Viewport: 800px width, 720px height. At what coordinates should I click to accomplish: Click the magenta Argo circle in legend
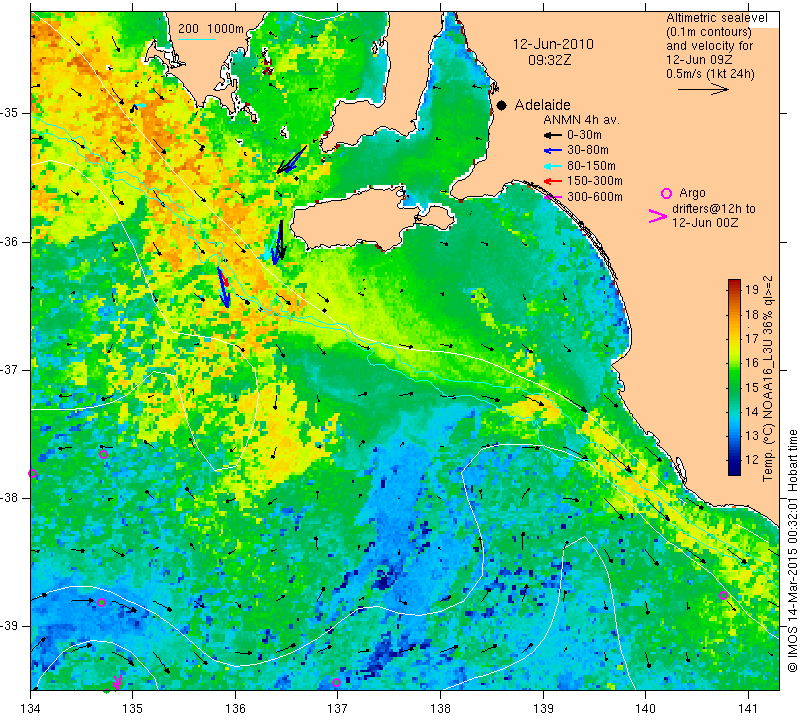click(666, 193)
